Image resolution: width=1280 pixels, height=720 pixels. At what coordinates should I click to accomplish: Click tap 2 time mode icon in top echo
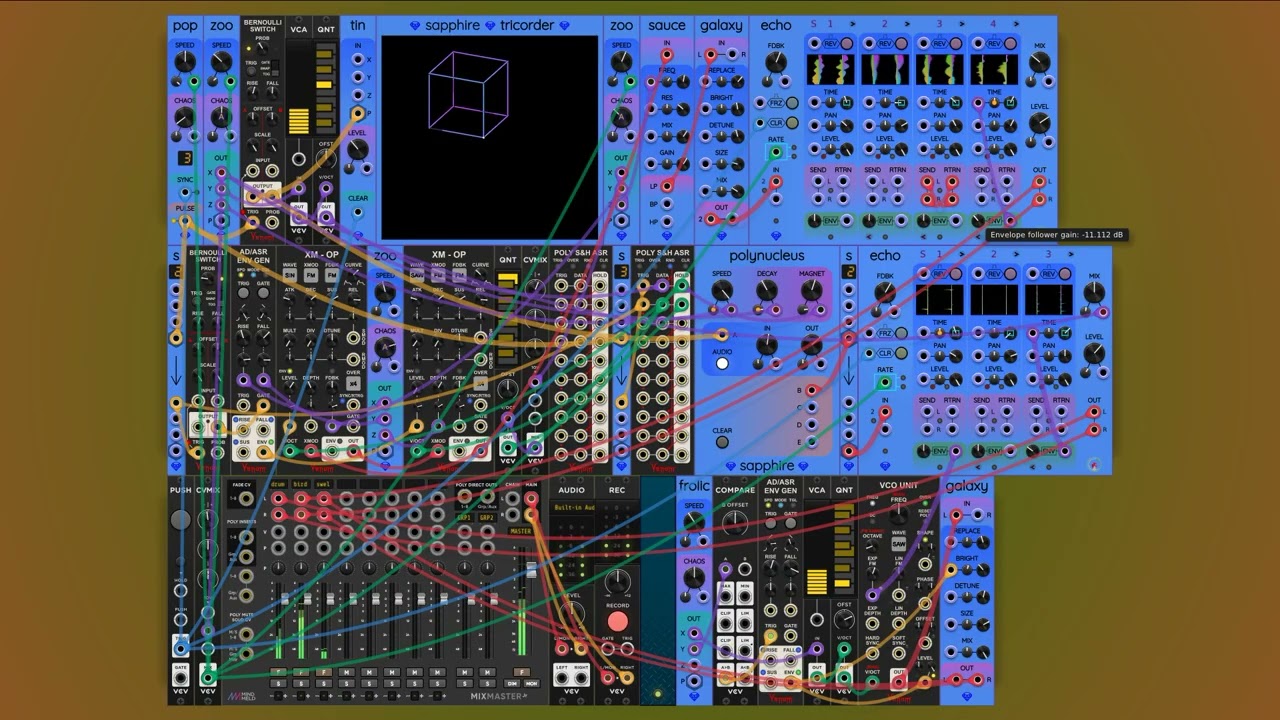pos(901,102)
